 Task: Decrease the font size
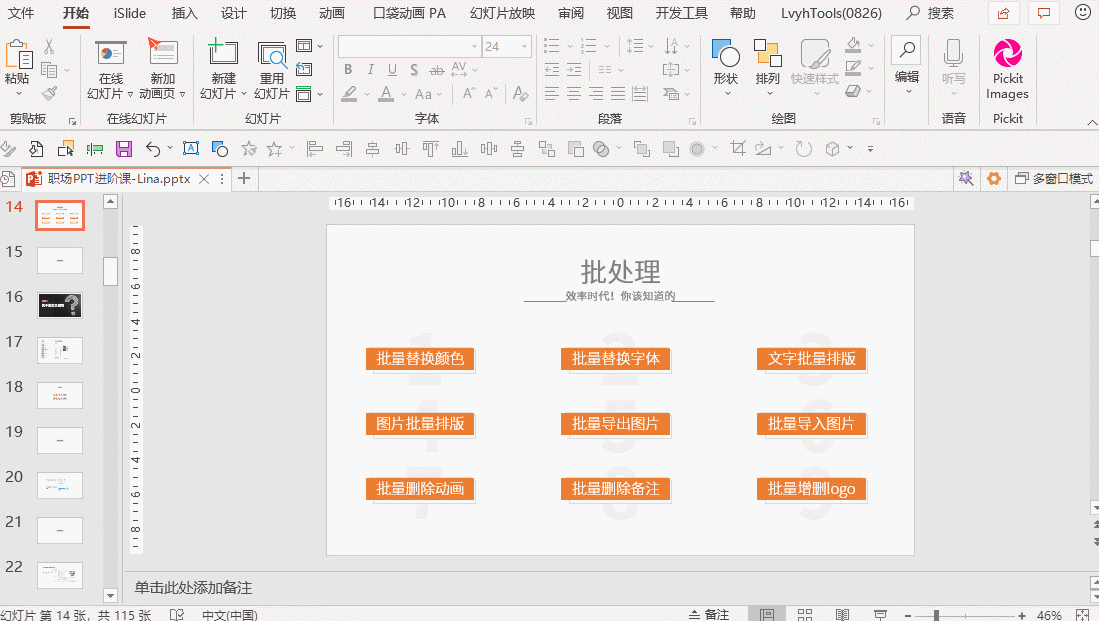click(x=491, y=93)
